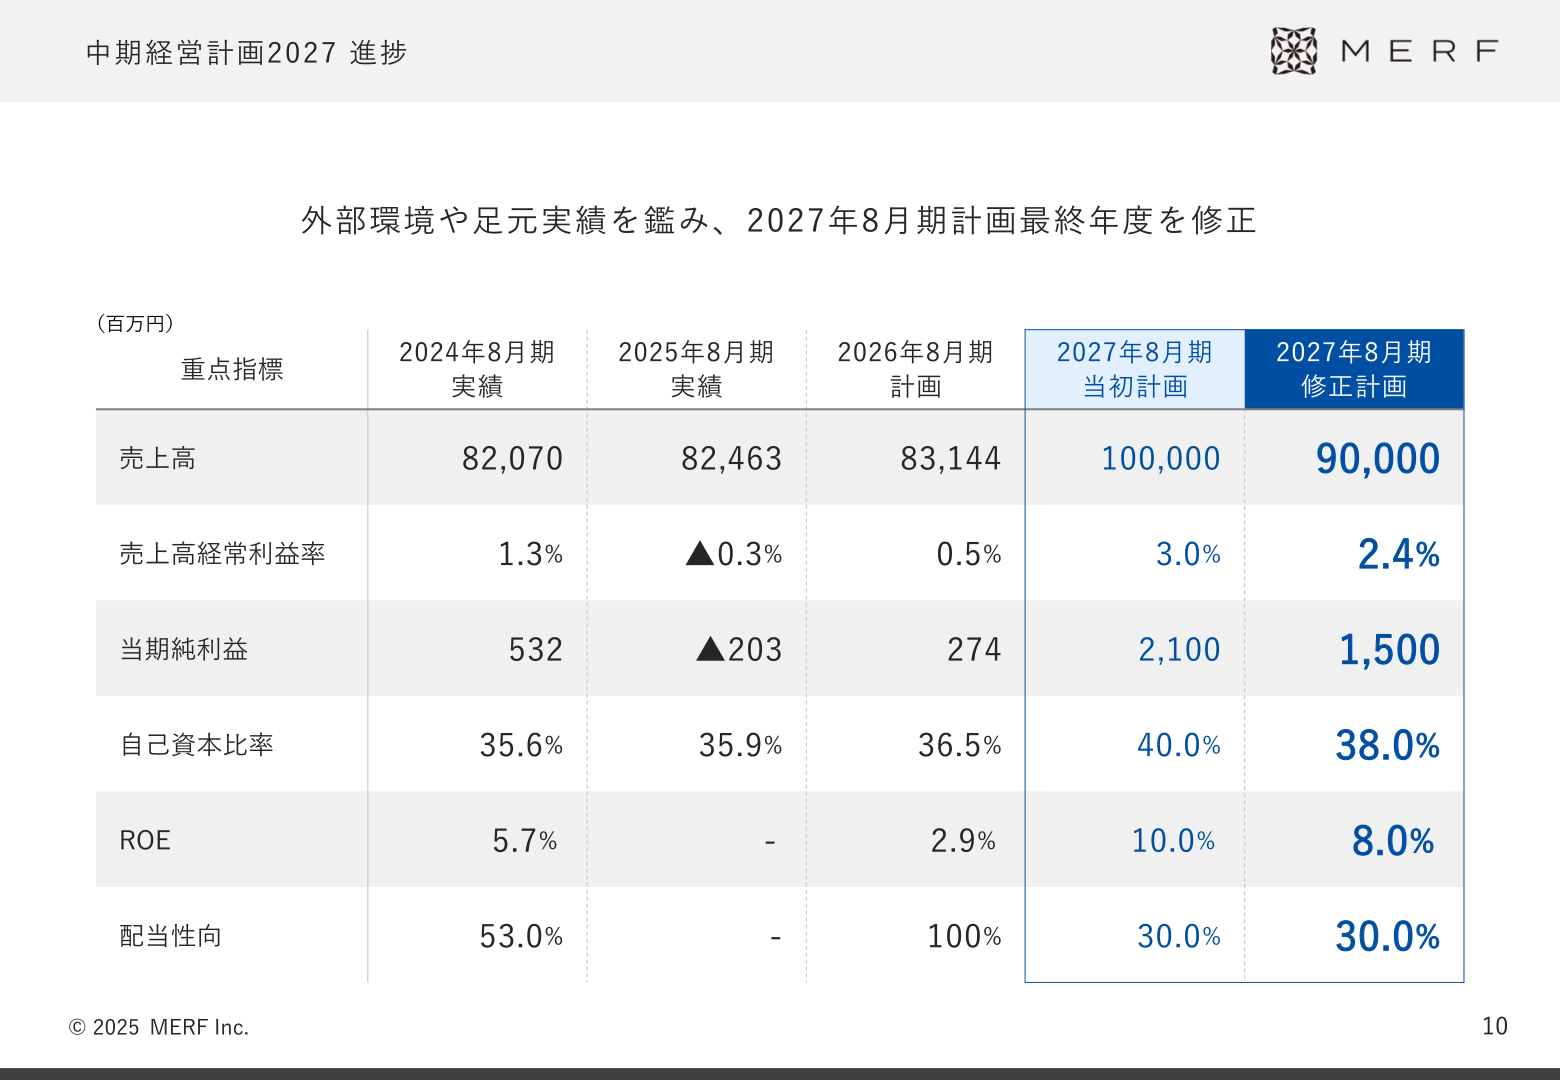
Task: Click the 100,000 initial plan sales value
Action: (x=1160, y=458)
